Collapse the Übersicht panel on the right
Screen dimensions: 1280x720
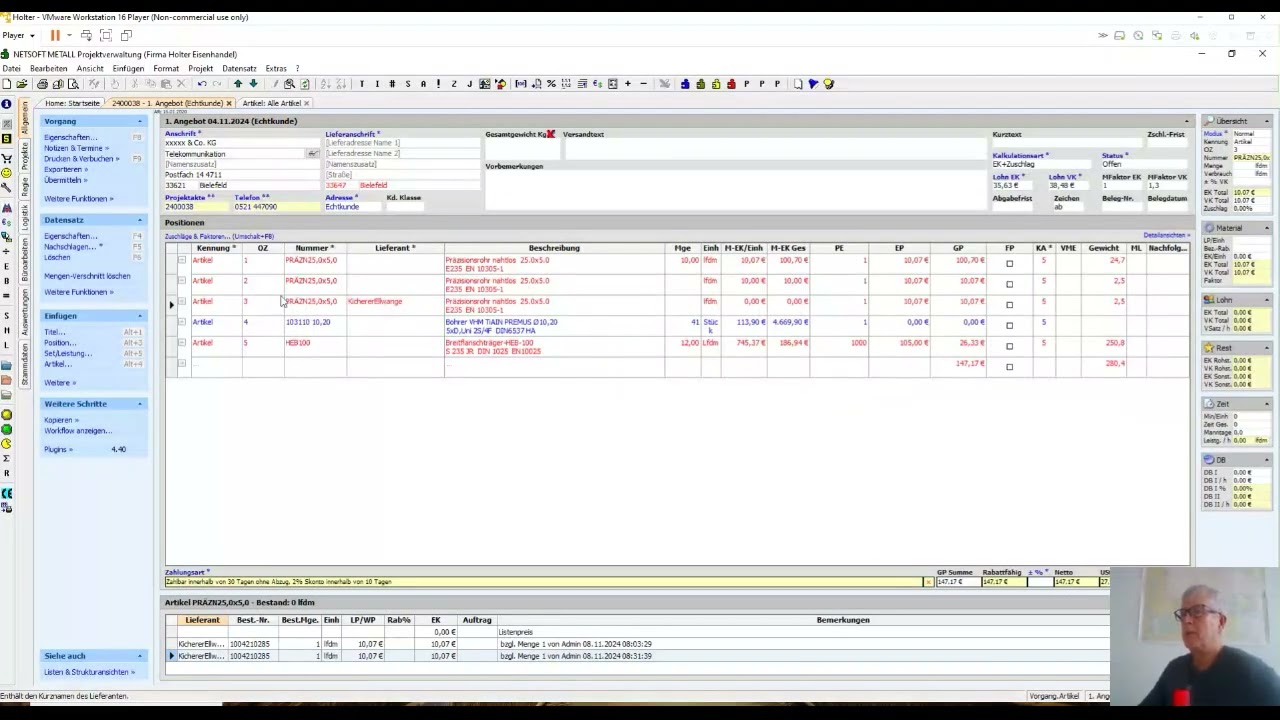click(x=1266, y=121)
